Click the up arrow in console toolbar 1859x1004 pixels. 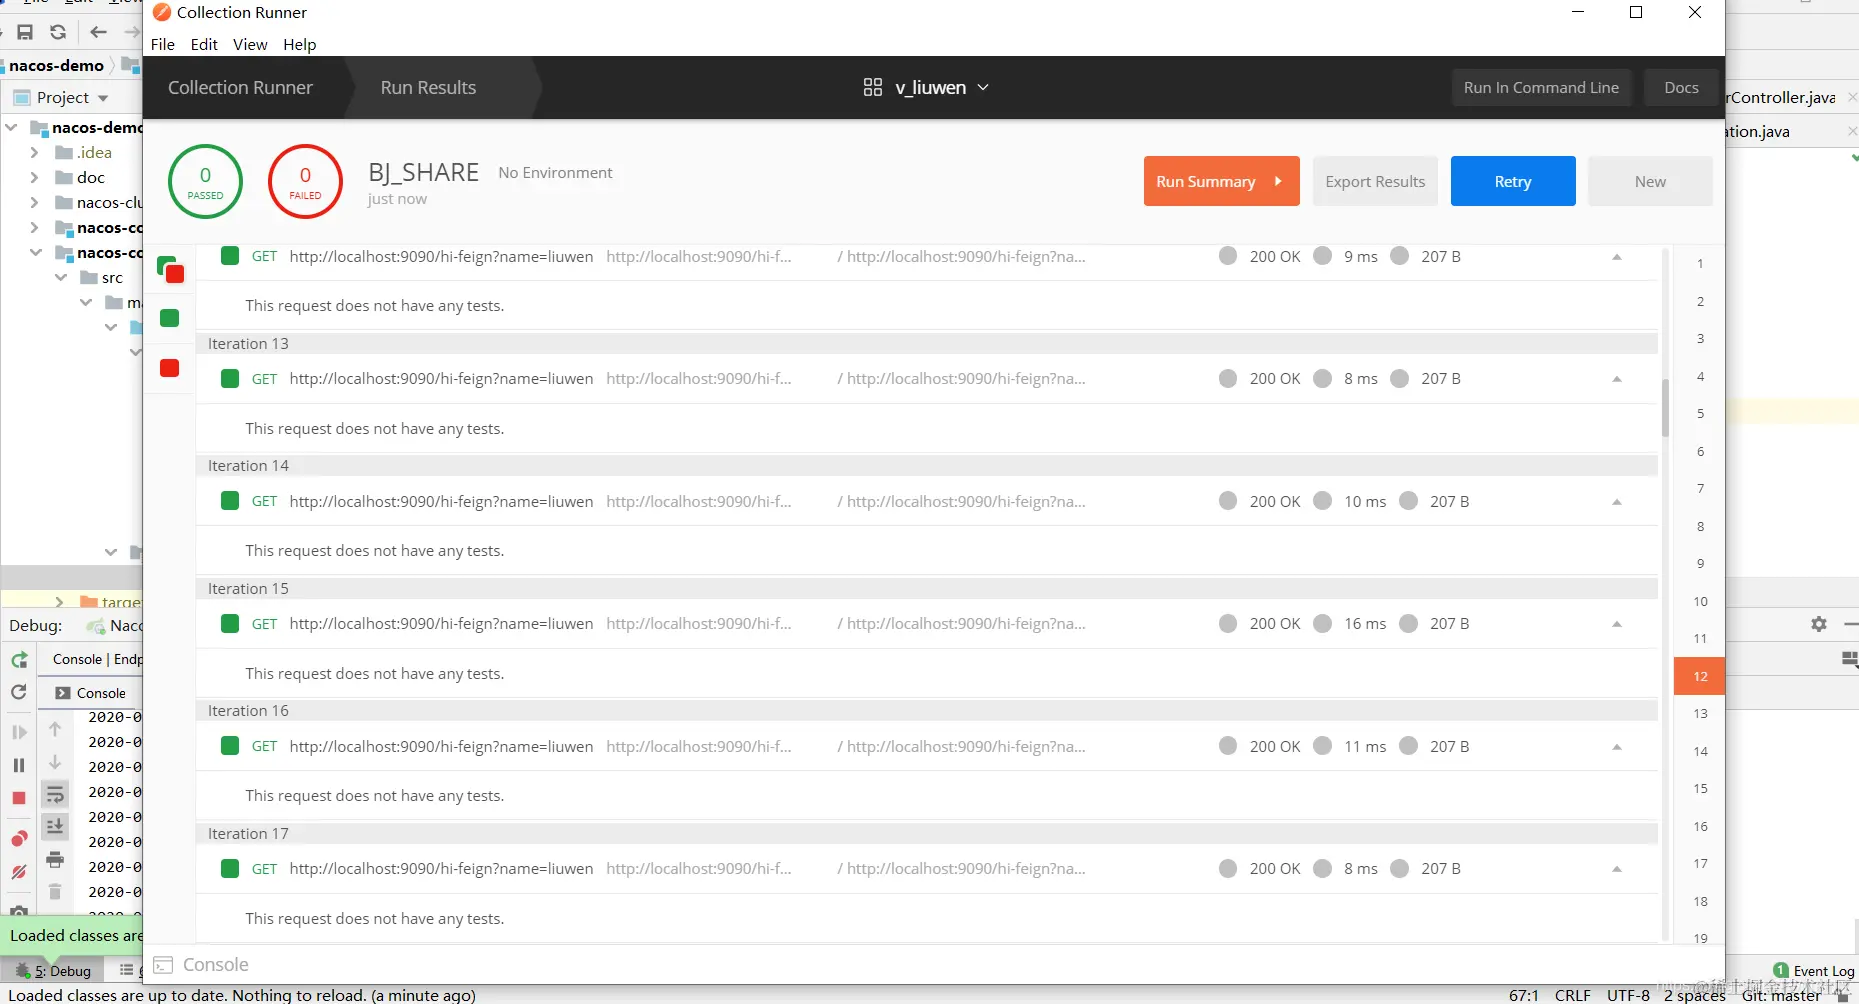click(x=55, y=729)
